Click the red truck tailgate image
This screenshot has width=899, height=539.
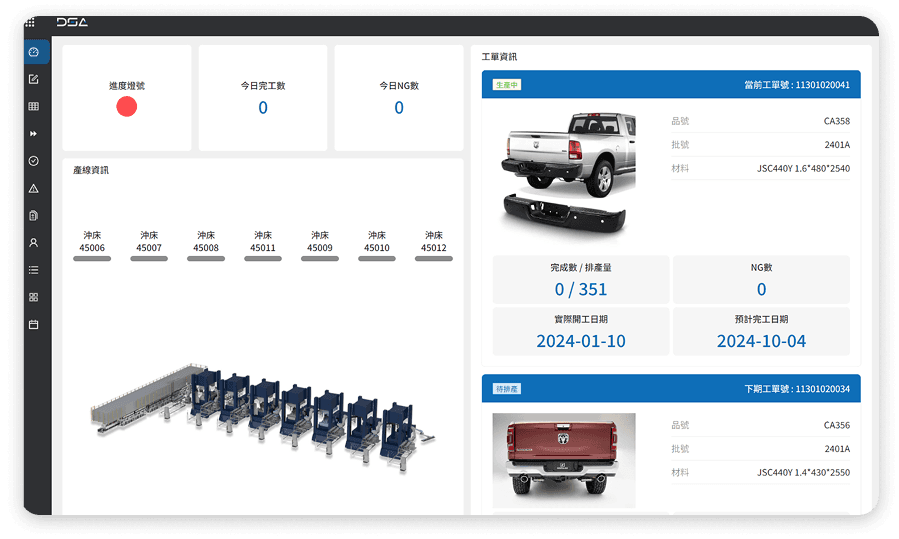click(564, 460)
